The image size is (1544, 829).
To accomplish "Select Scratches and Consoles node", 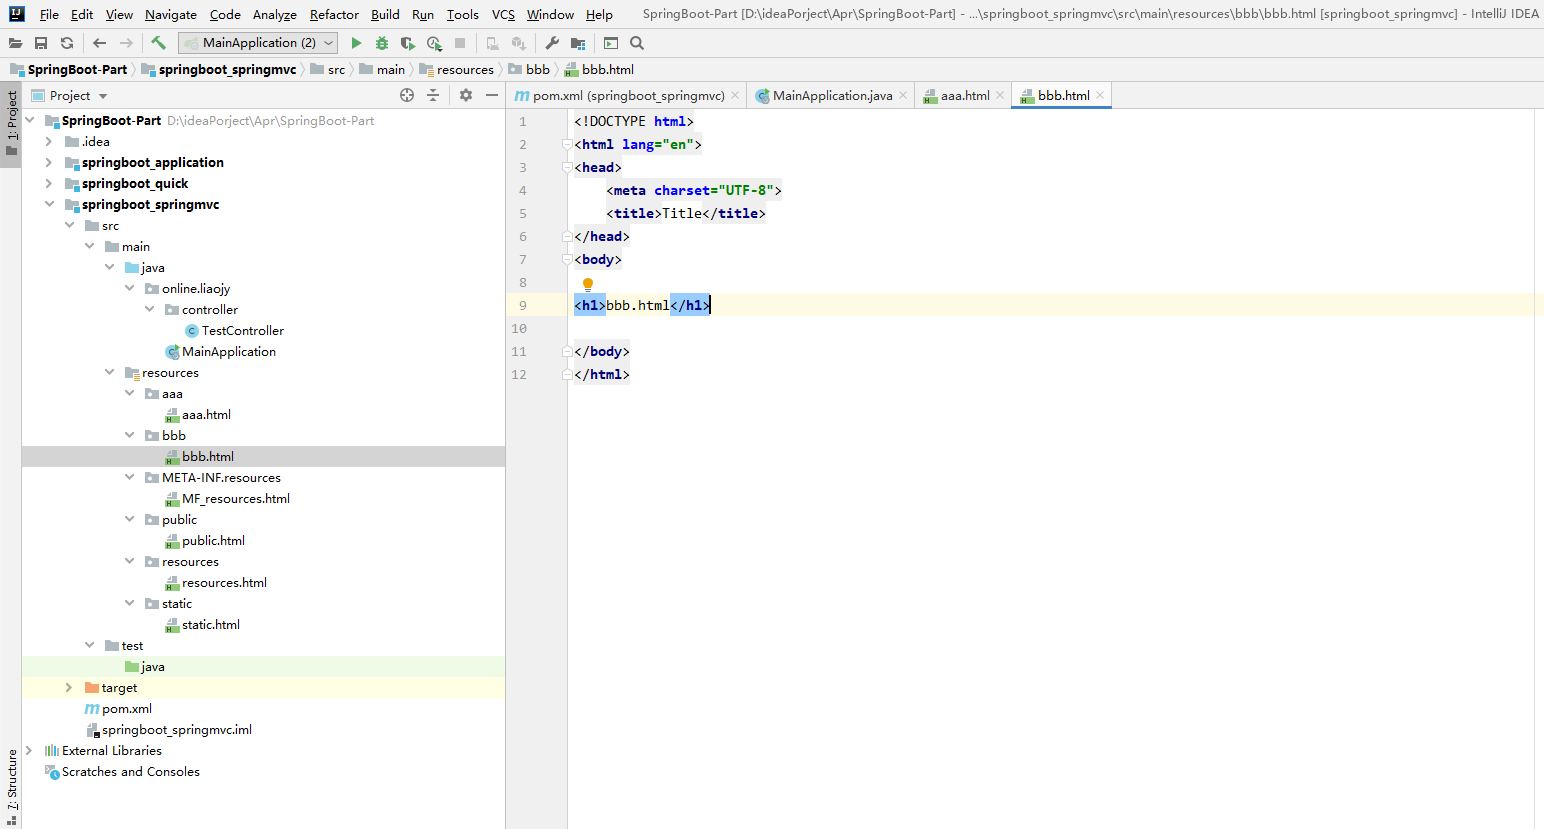I will [x=131, y=771].
